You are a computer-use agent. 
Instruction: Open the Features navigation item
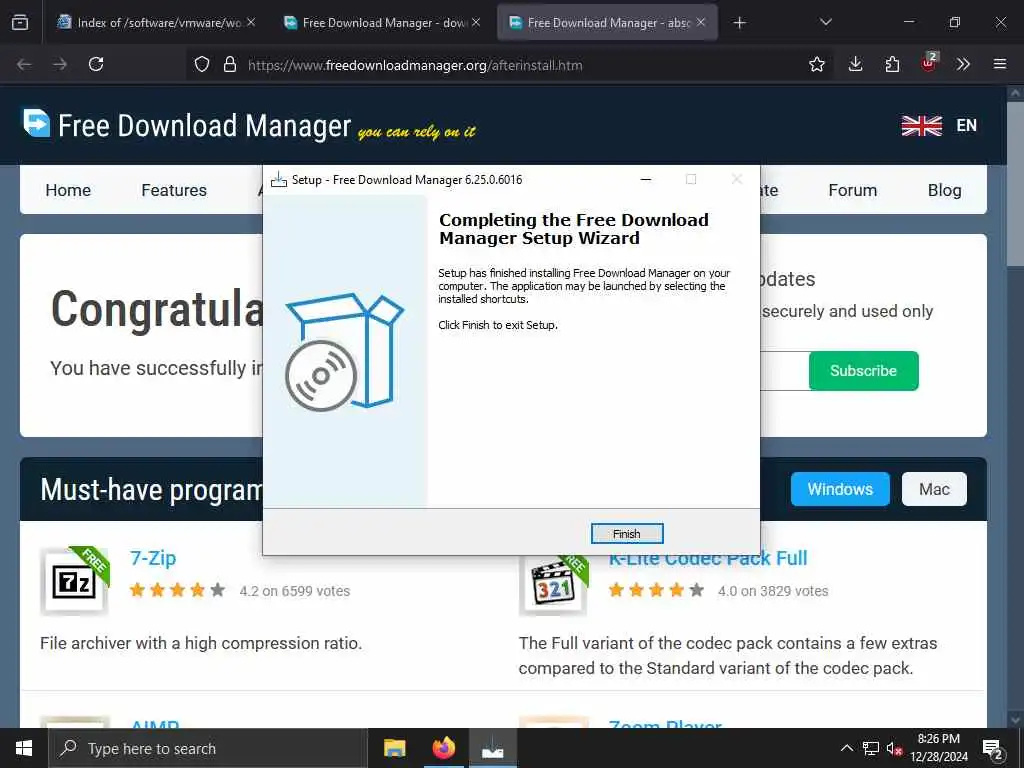point(174,190)
